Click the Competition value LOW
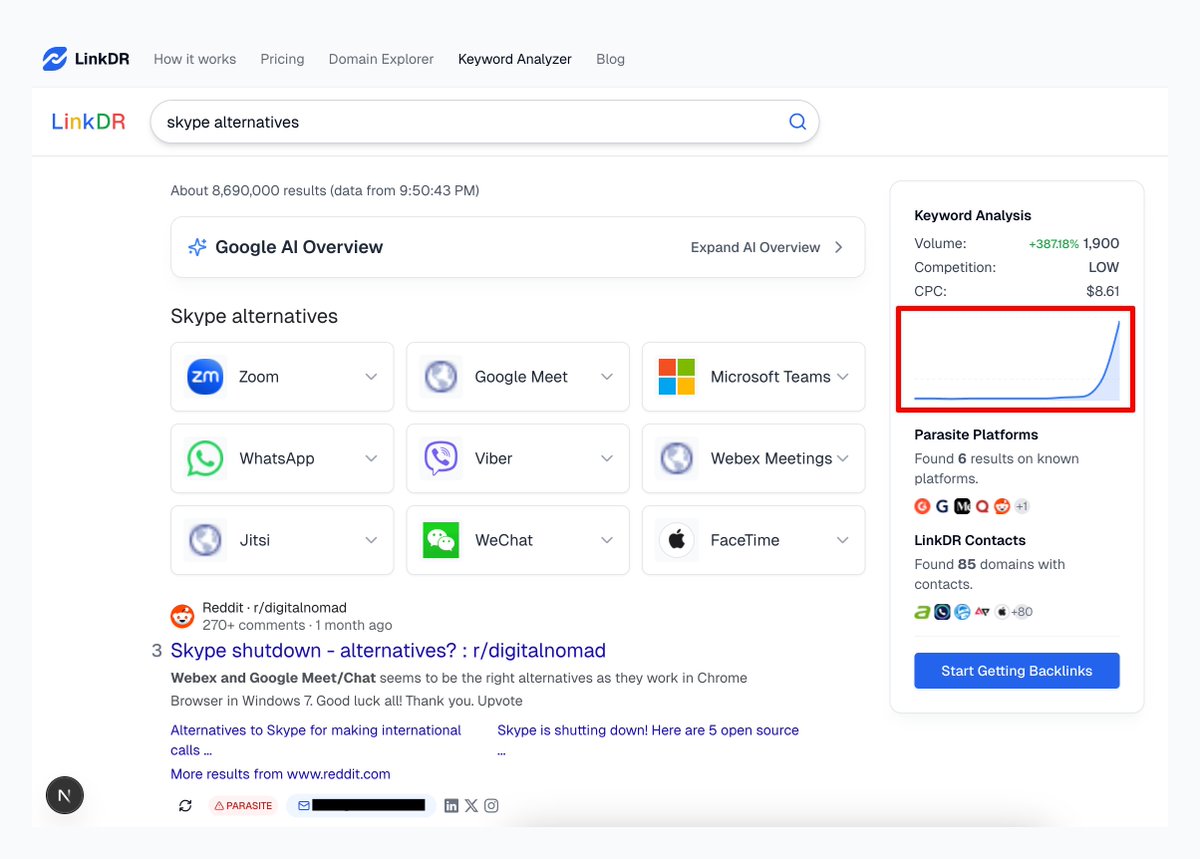The height and width of the screenshot is (859, 1200). tap(1104, 267)
